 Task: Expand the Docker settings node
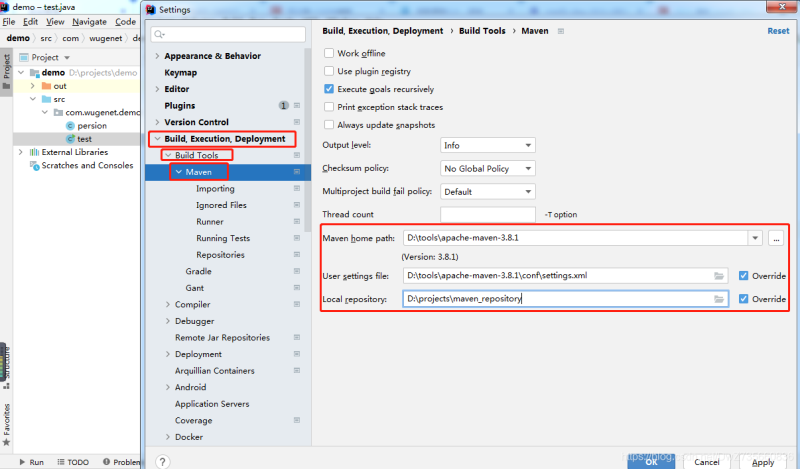coord(168,437)
